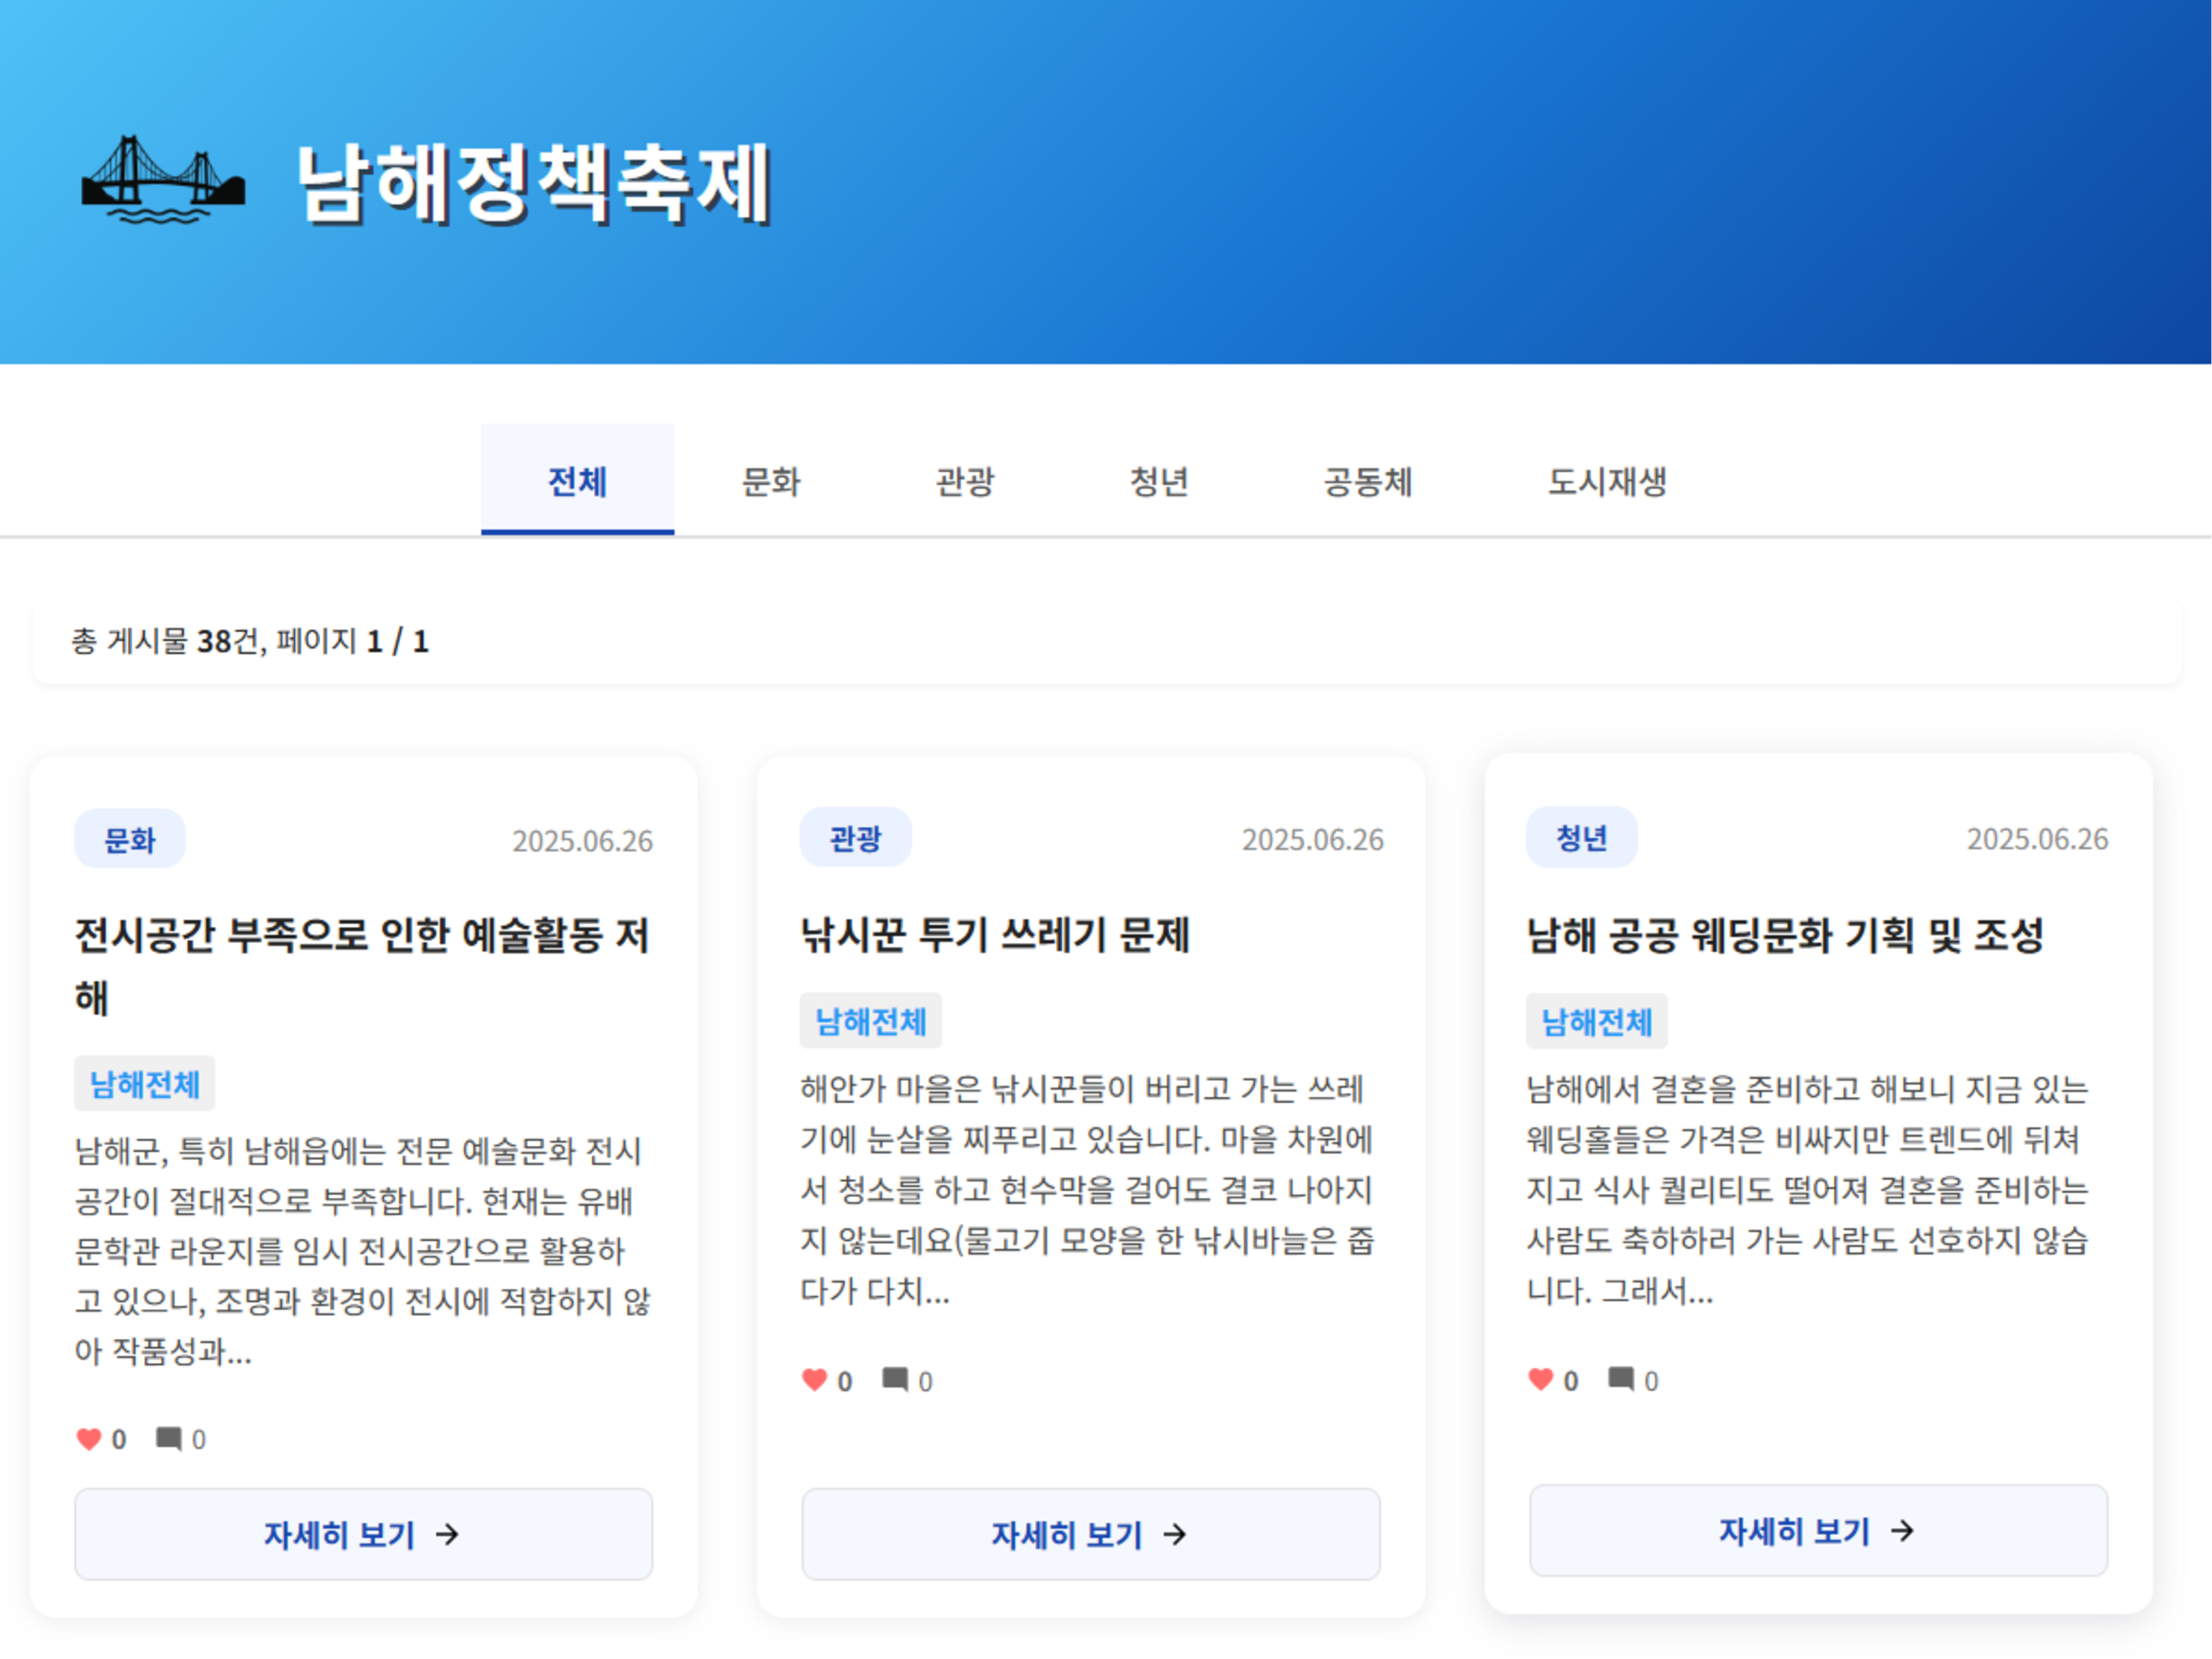Click date 2025.06.26 on 청년 card

[2038, 838]
